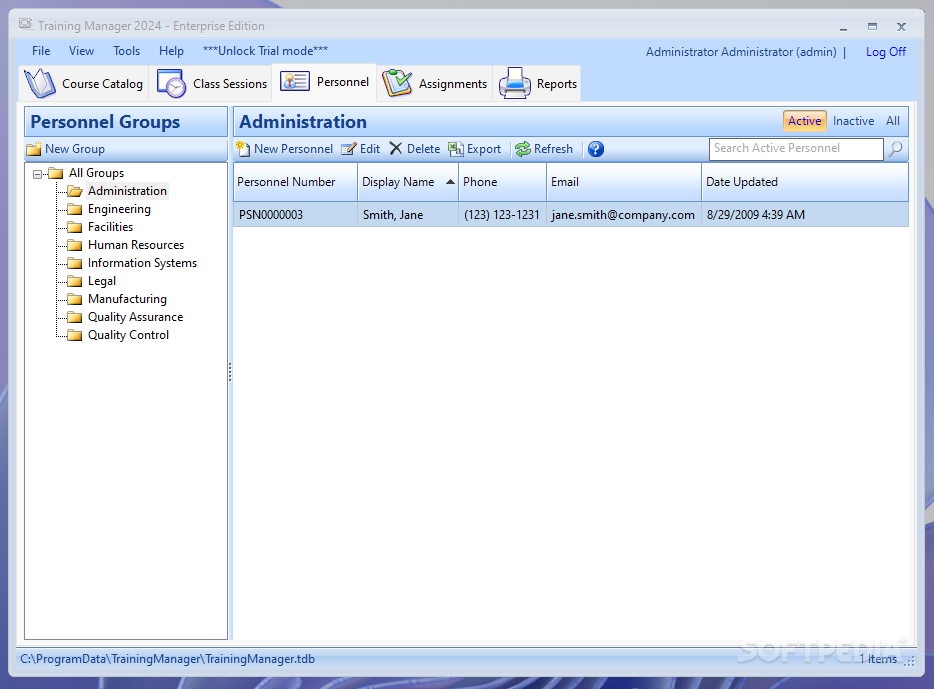Viewport: 934px width, 689px height.
Task: Click the Class Sessions clock icon
Action: coord(171,83)
